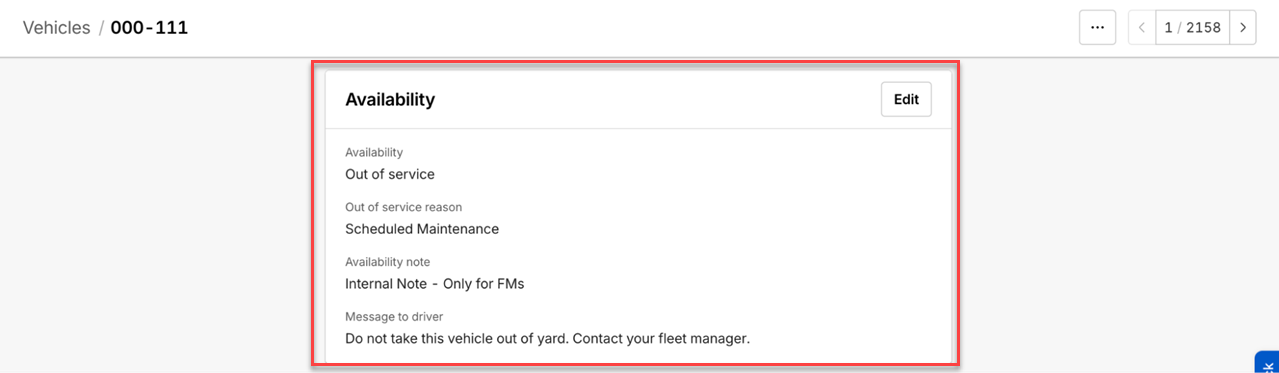Select the Scheduled Maintenance reason value
The width and height of the screenshot is (1279, 373).
point(422,229)
